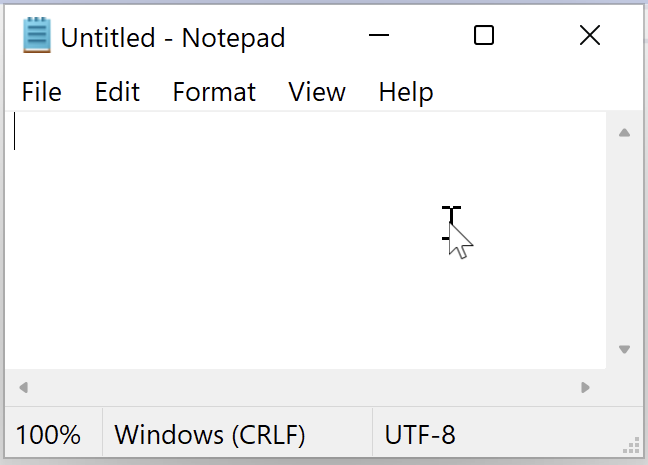Click the UTF-8 encoding indicator
This screenshot has width=648, height=465.
point(420,435)
